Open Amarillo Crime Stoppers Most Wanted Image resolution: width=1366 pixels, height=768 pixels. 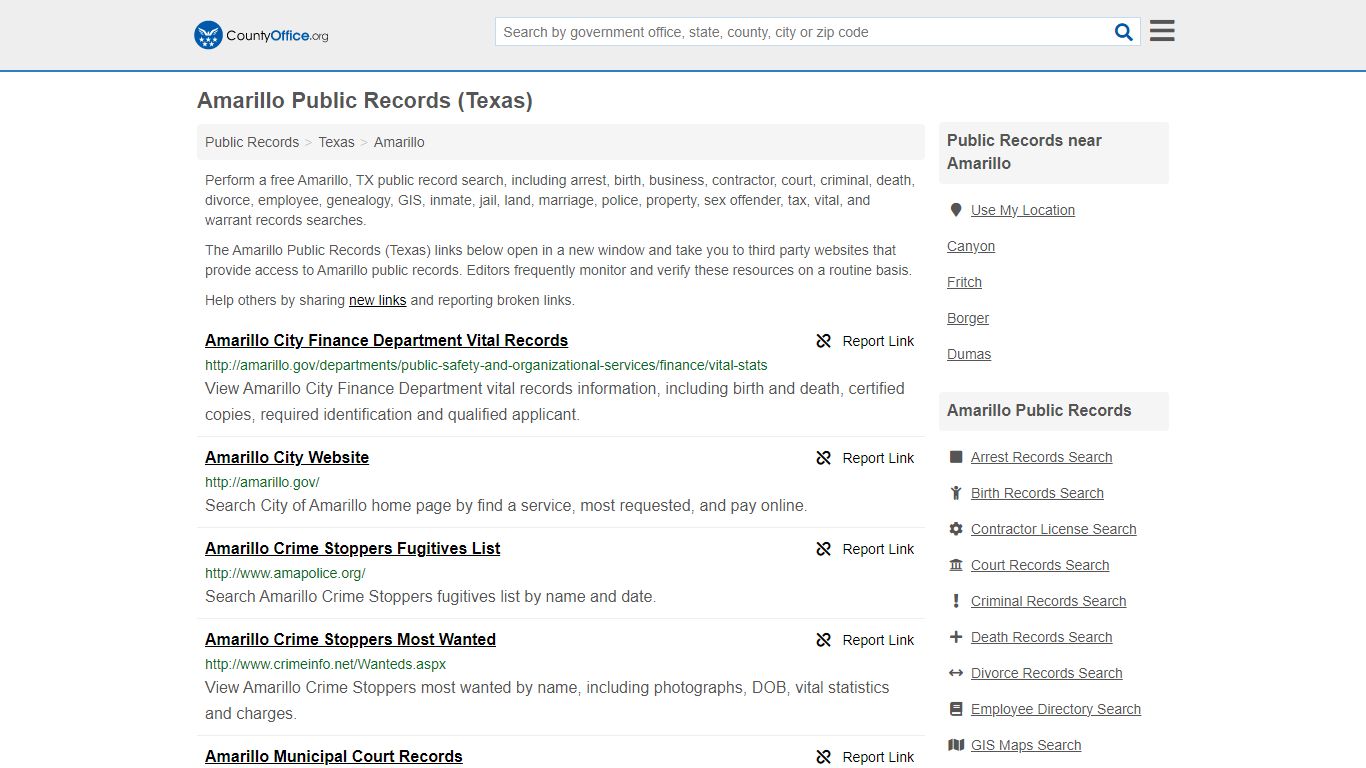350,639
